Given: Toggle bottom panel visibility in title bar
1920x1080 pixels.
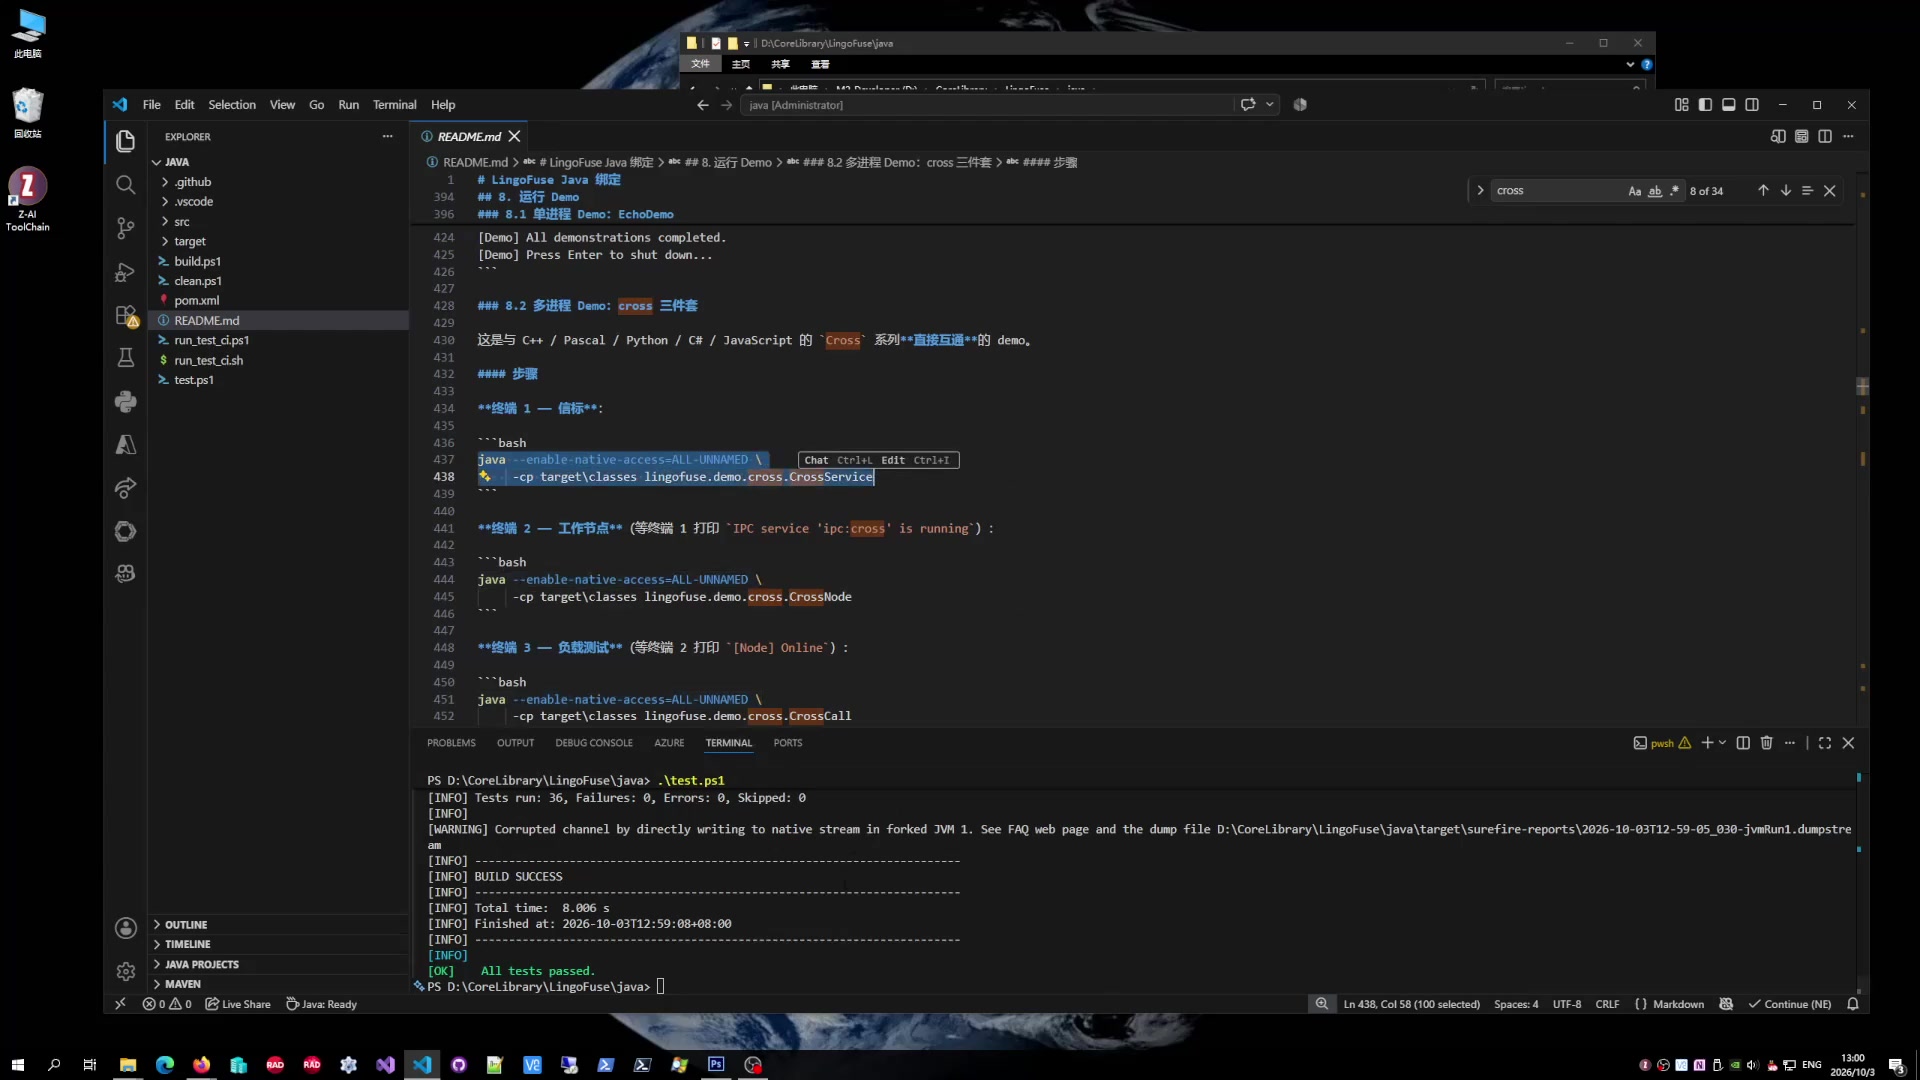Looking at the screenshot, I should click(1728, 105).
